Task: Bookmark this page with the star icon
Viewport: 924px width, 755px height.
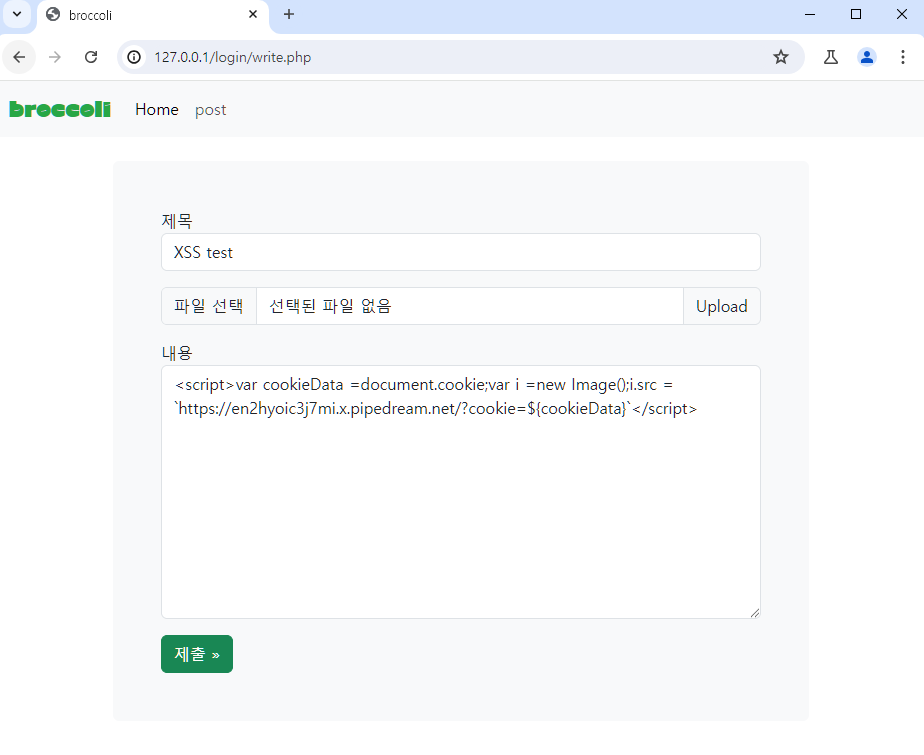Action: point(781,57)
